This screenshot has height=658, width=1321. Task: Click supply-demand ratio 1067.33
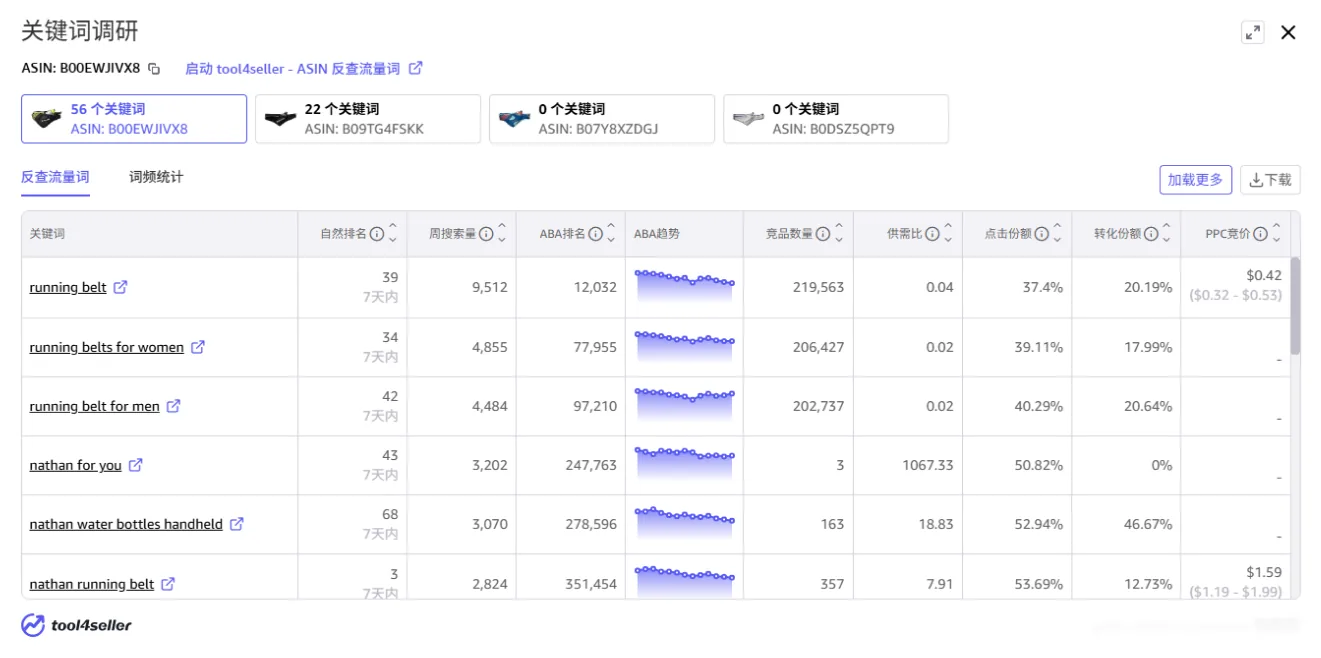[927, 466]
